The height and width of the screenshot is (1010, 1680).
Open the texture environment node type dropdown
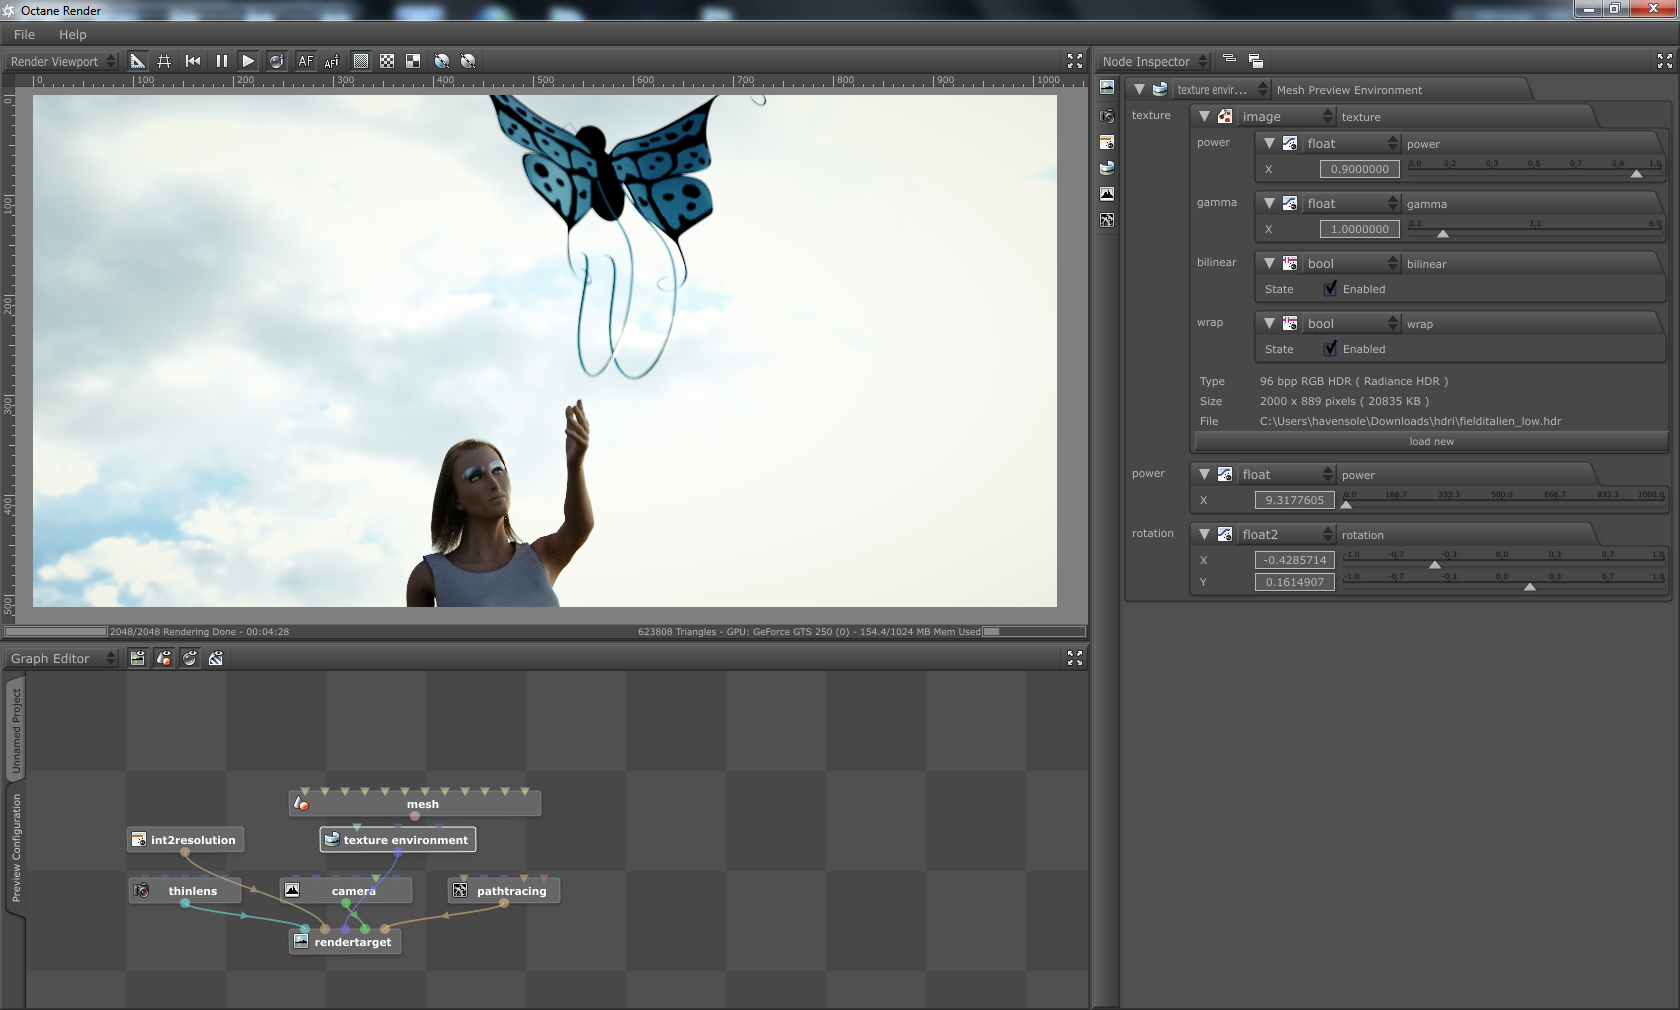point(1221,89)
